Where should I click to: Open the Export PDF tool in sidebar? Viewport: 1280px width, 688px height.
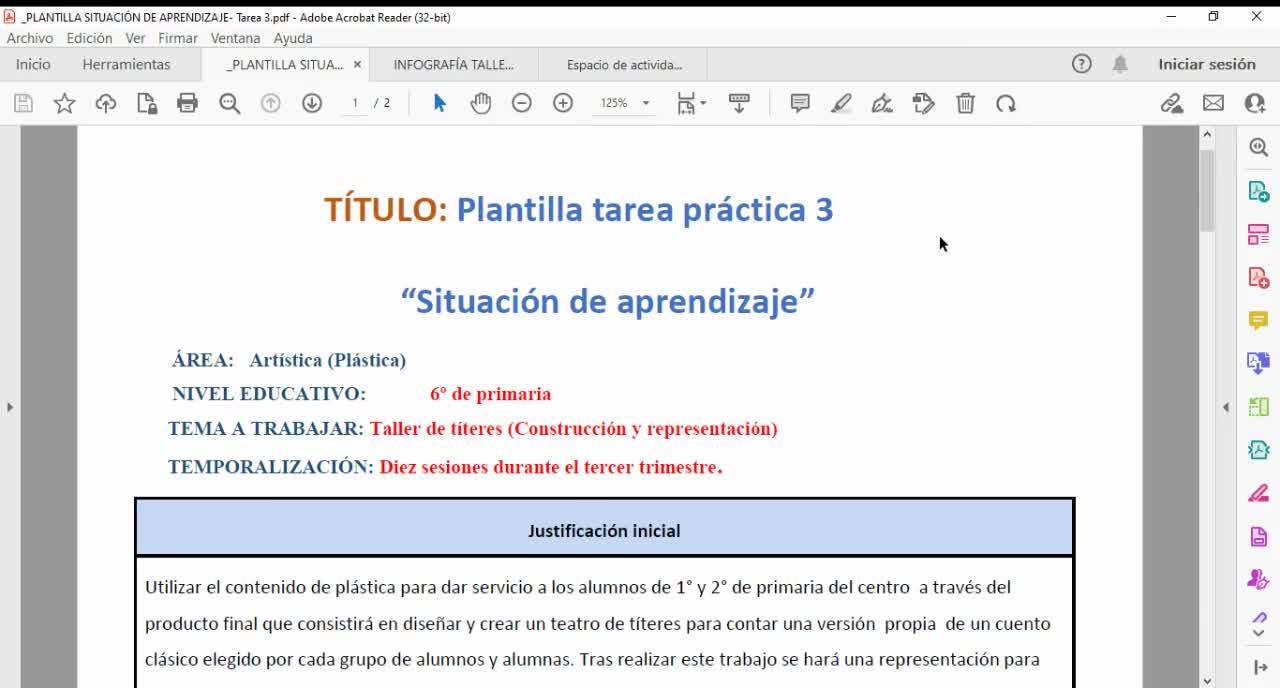(x=1258, y=191)
